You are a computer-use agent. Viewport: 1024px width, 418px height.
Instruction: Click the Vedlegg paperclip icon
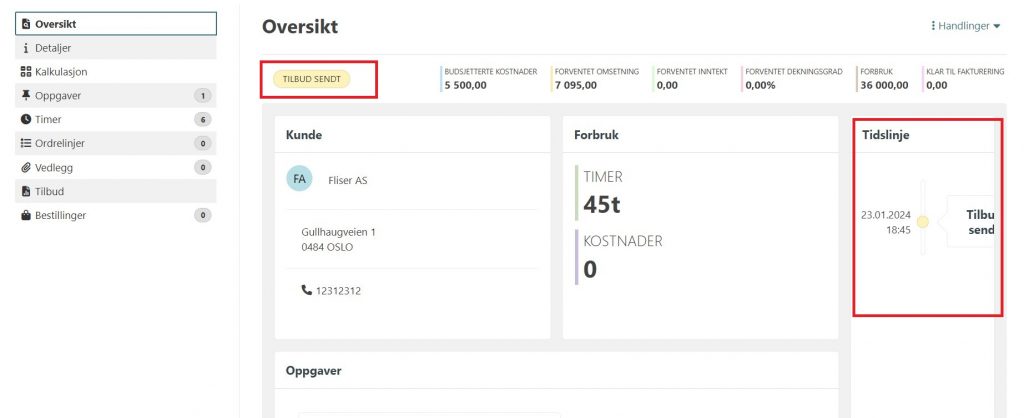coord(26,167)
